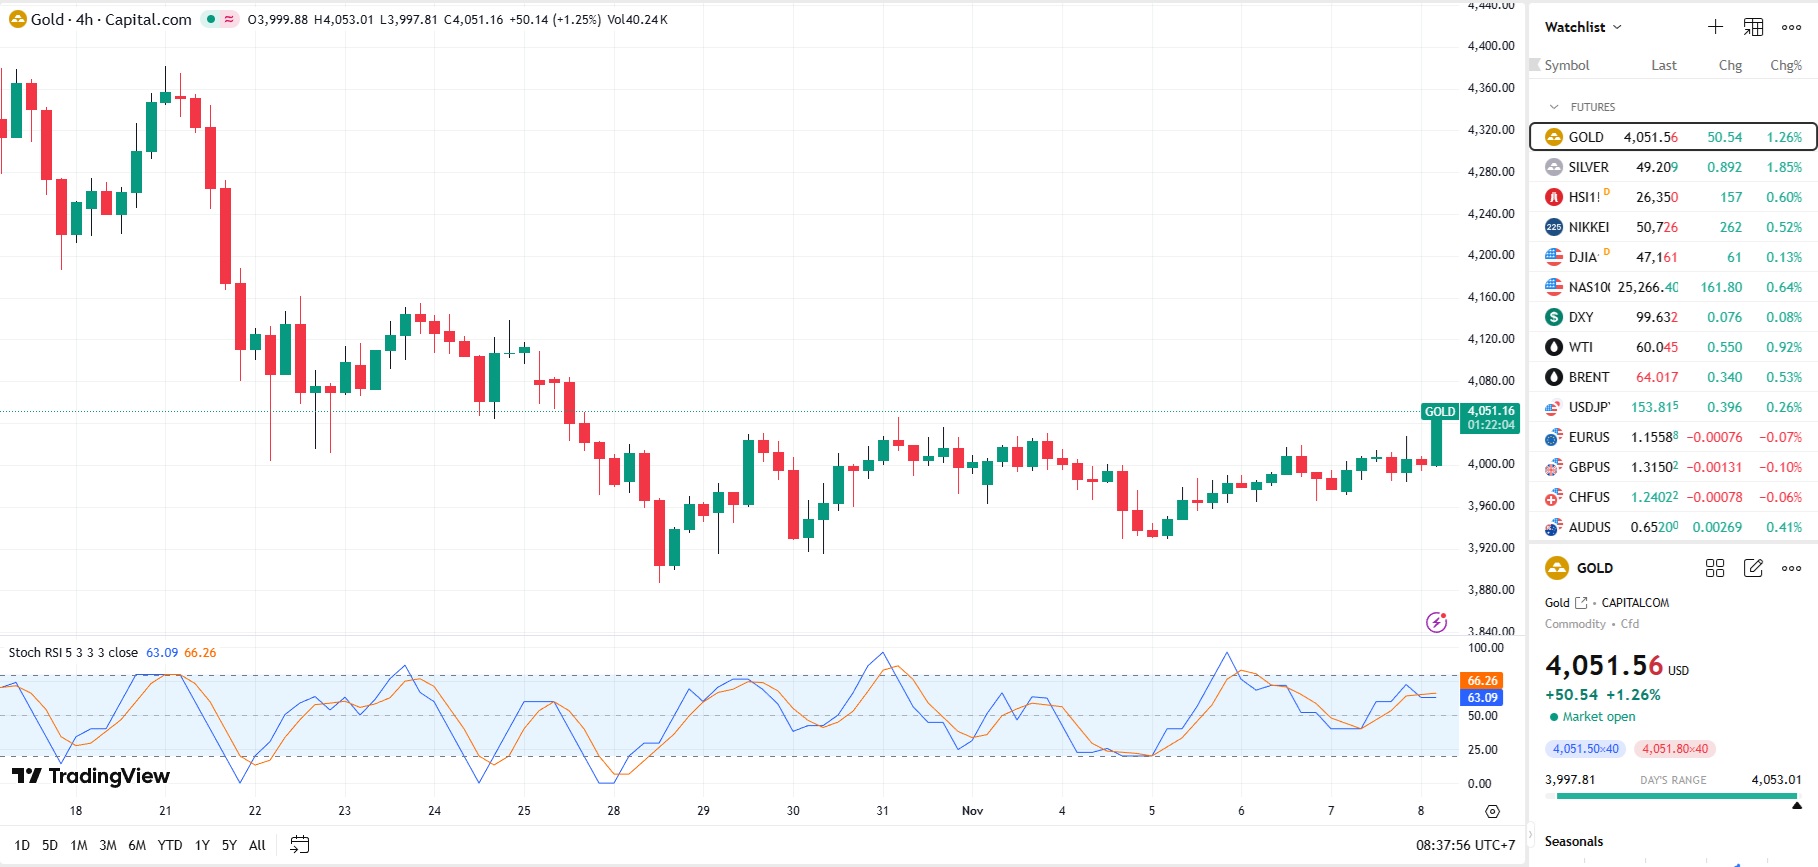Click the purple lightning replay icon on chart
Viewport: 1818px width, 867px height.
[1436, 622]
